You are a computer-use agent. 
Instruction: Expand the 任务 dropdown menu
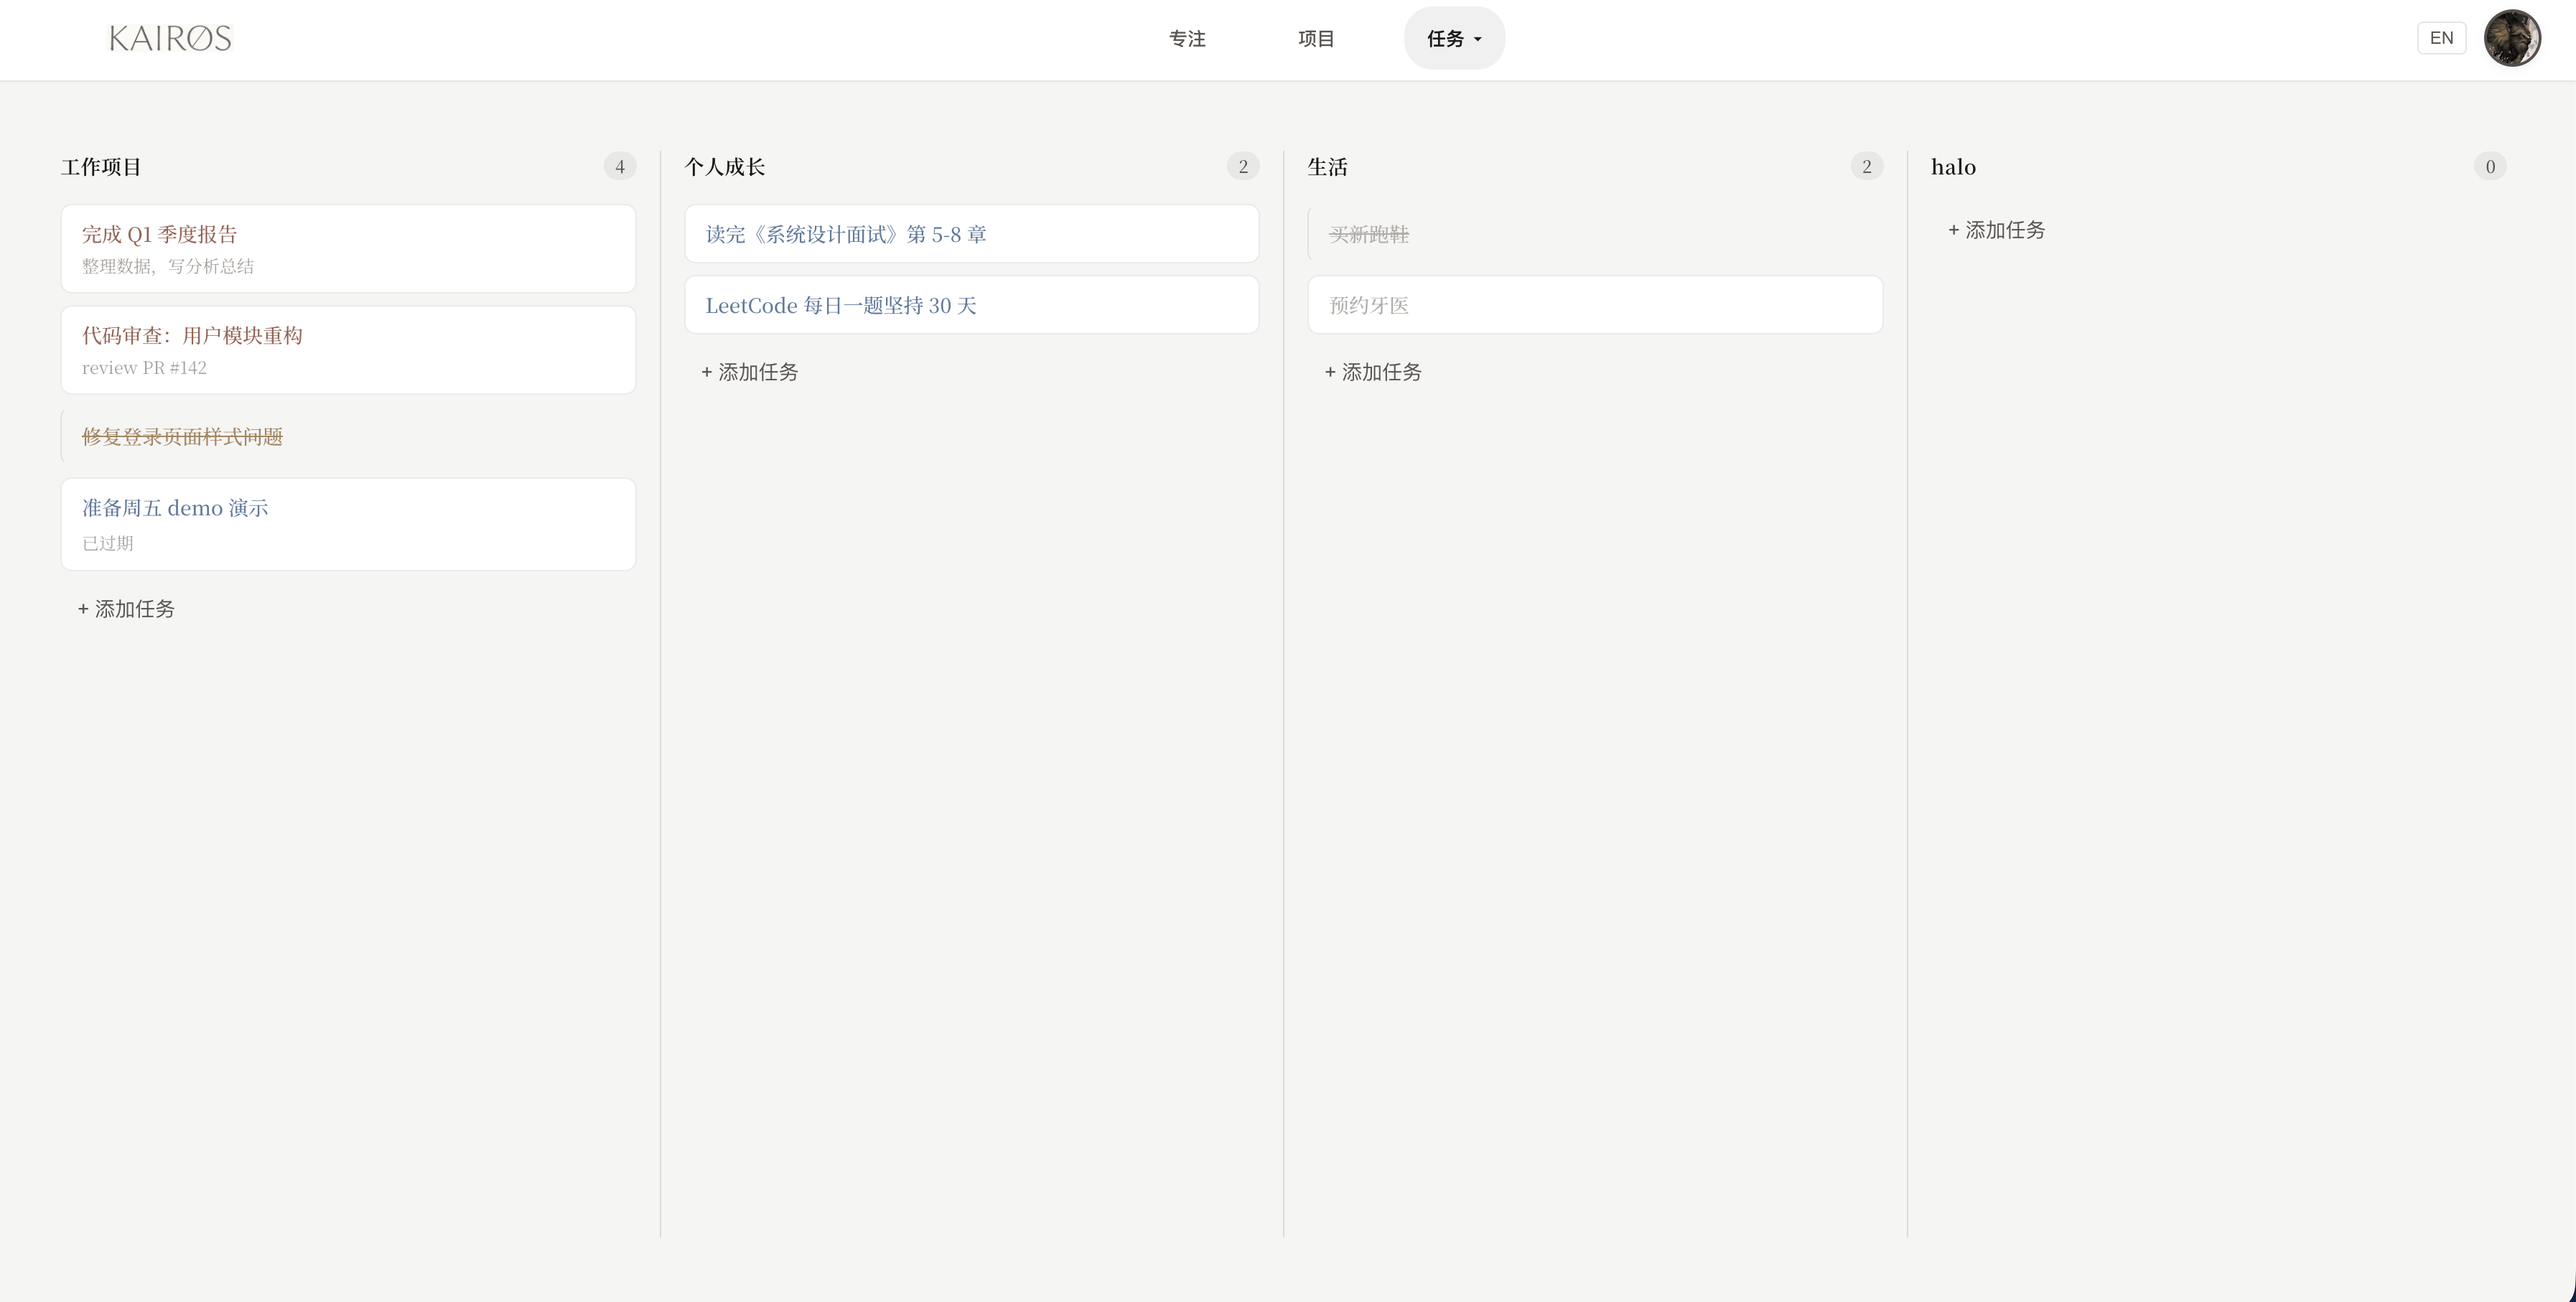pyautogui.click(x=1454, y=38)
